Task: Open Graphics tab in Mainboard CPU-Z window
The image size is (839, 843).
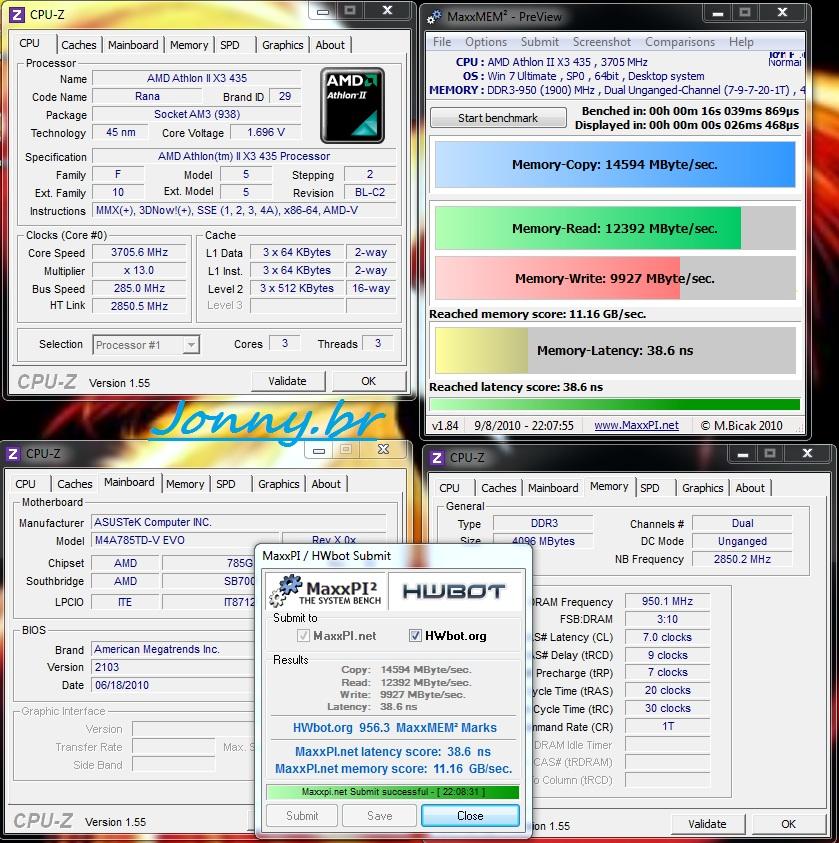Action: click(278, 484)
